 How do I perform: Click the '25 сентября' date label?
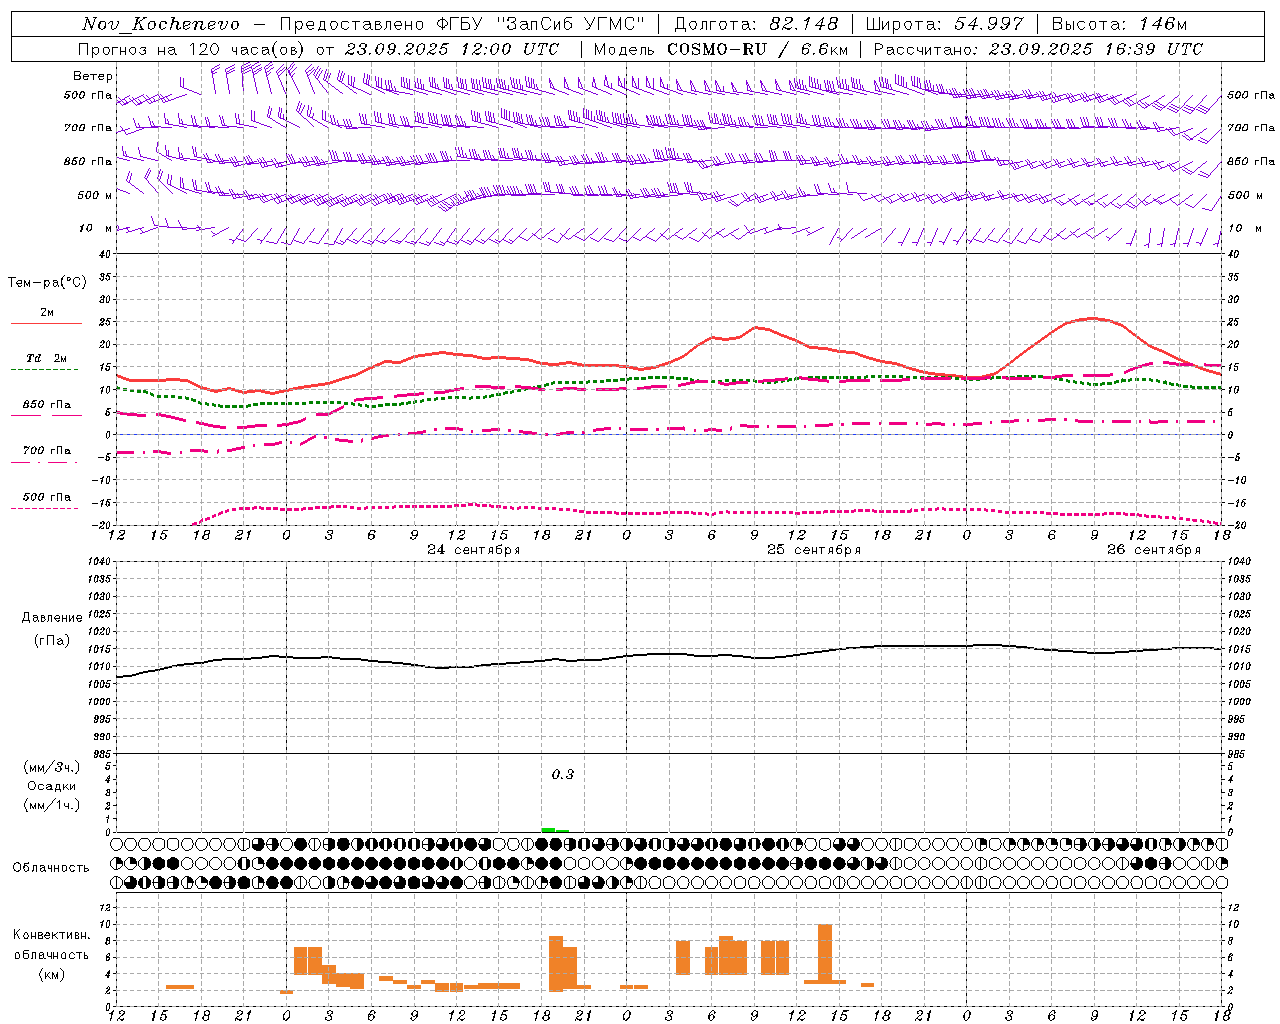point(813,550)
